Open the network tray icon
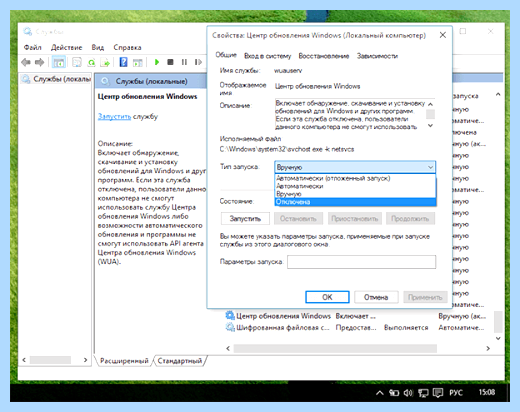 [x=423, y=393]
